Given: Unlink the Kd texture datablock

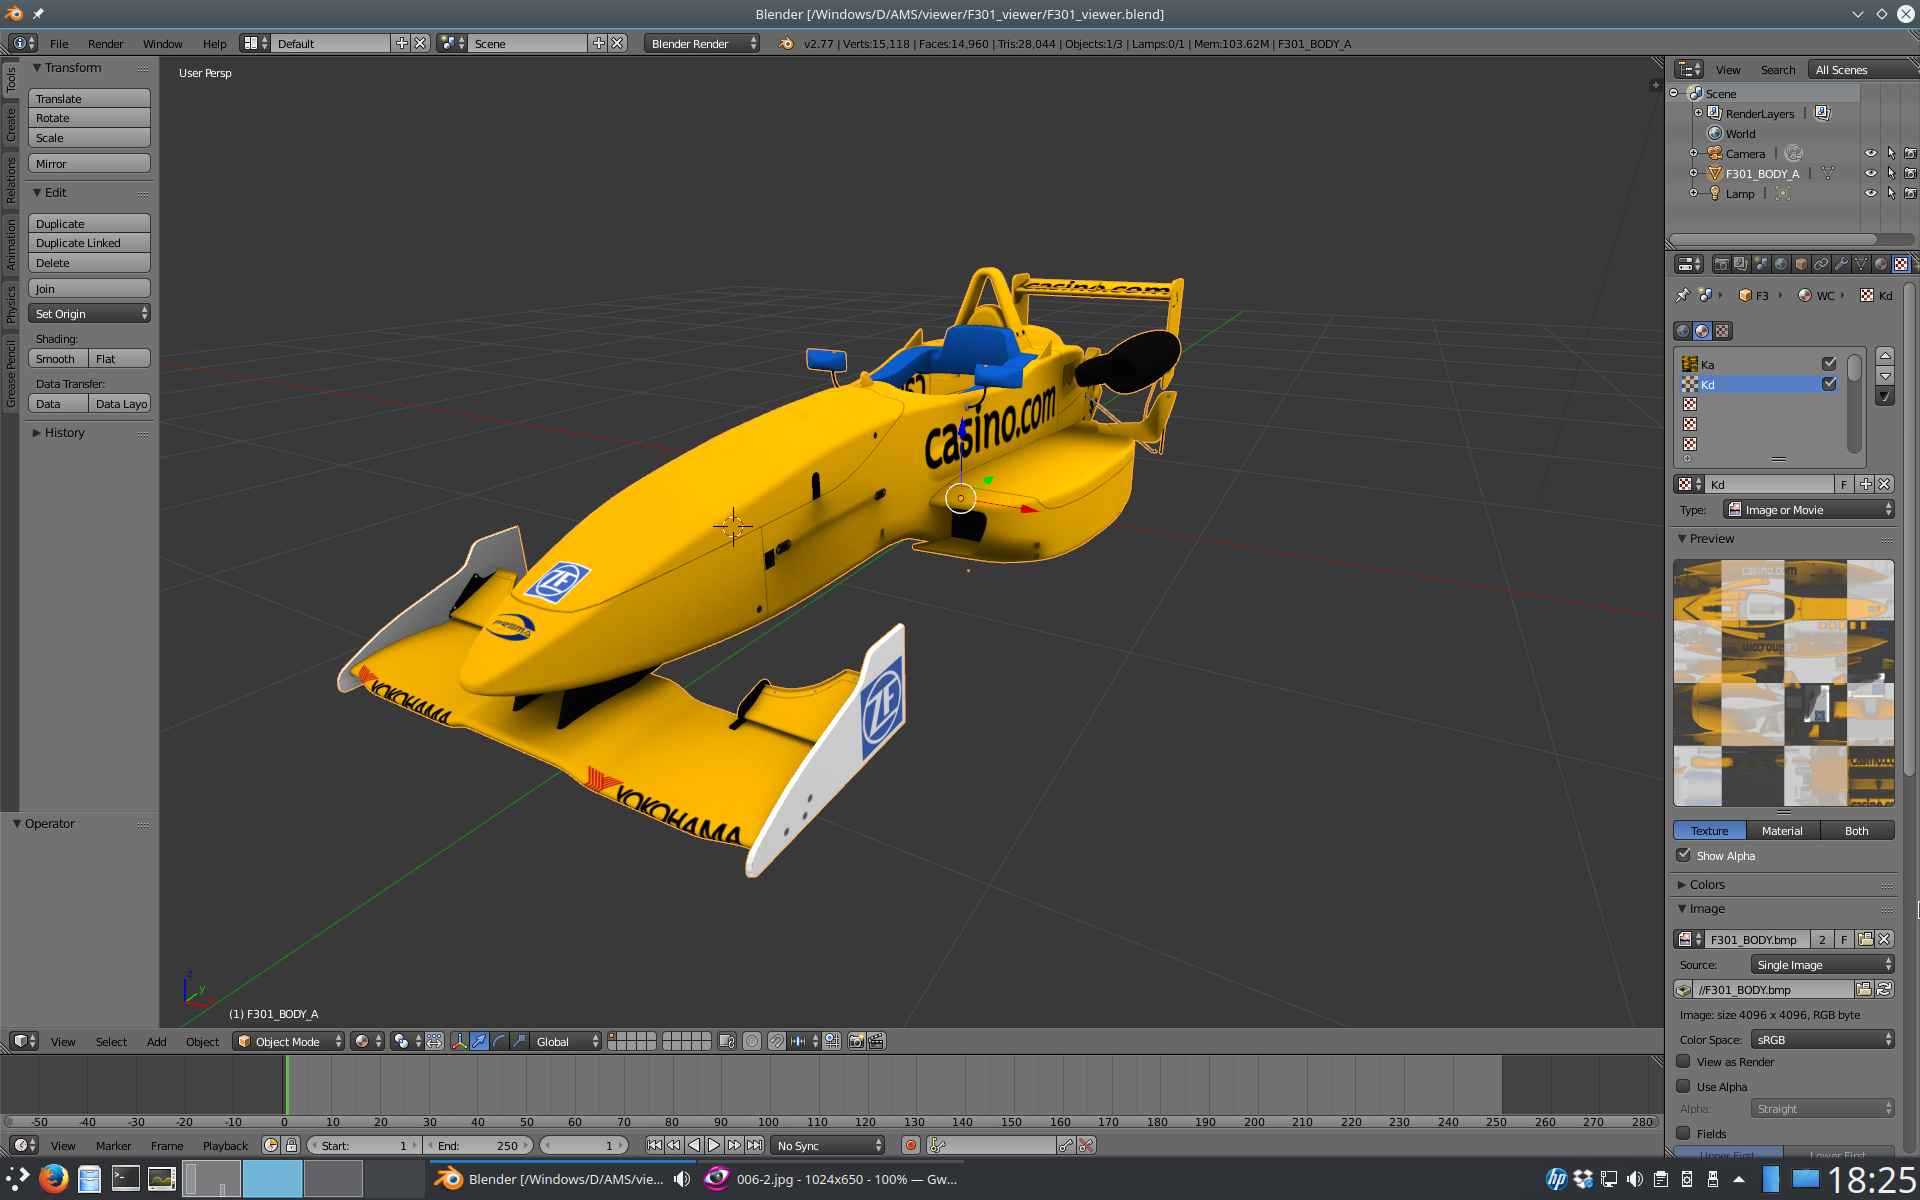Looking at the screenshot, I should pyautogui.click(x=1884, y=484).
